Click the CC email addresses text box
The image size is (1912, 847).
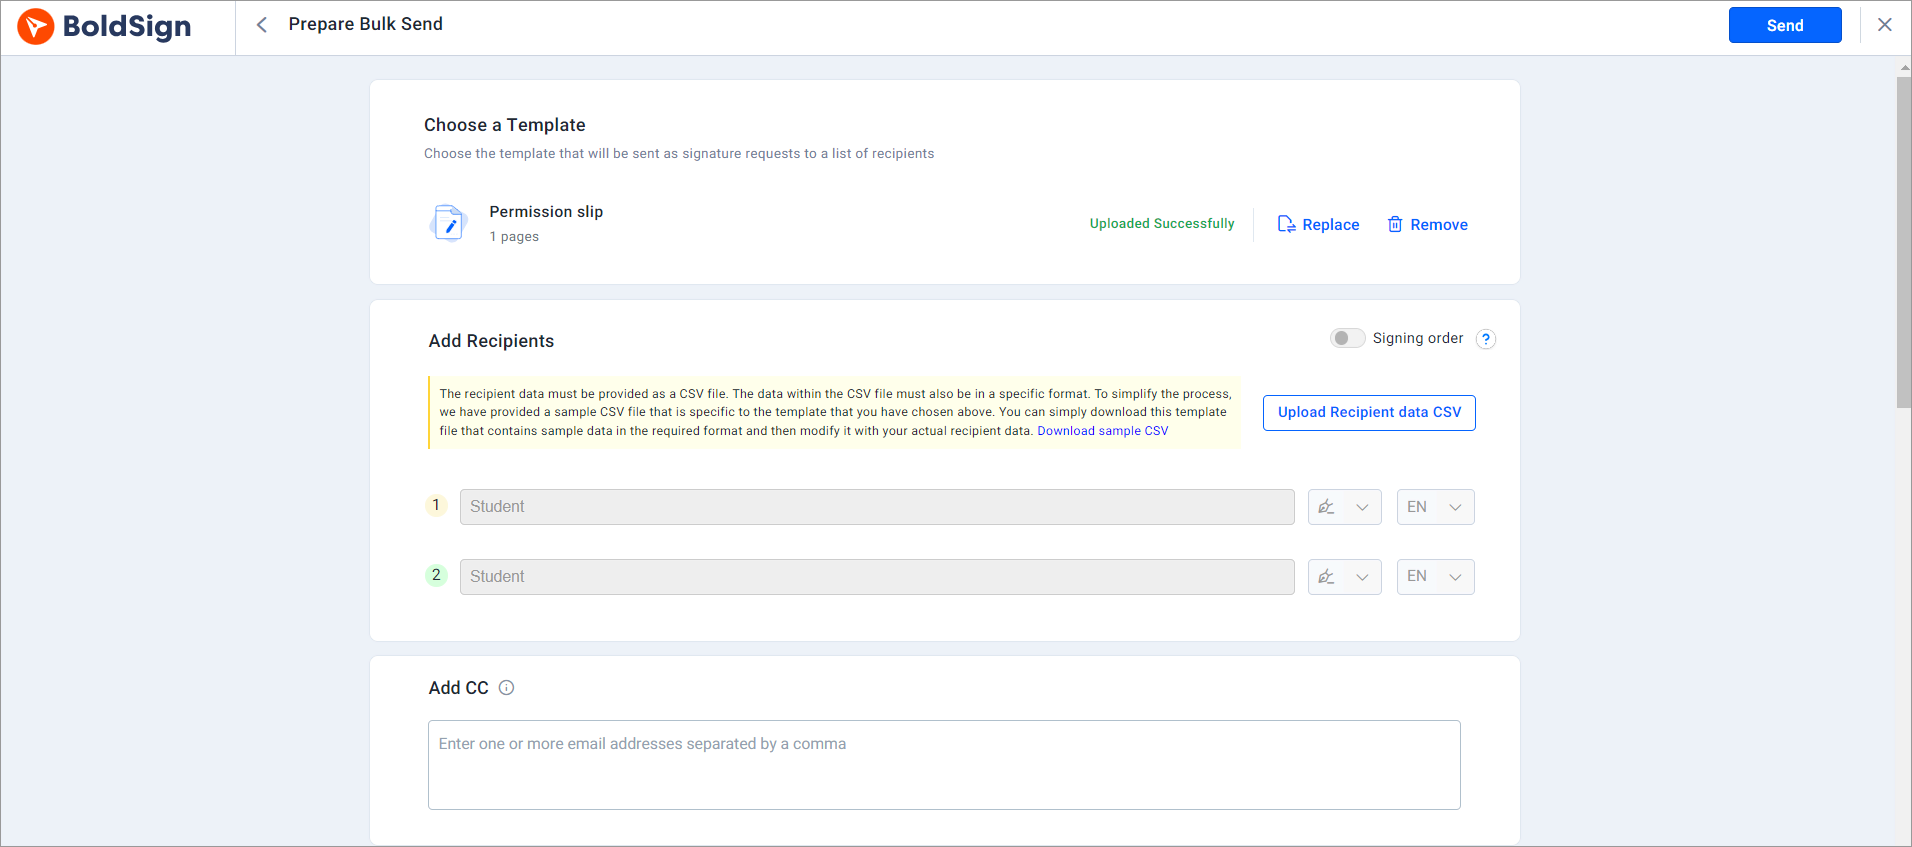click(944, 765)
